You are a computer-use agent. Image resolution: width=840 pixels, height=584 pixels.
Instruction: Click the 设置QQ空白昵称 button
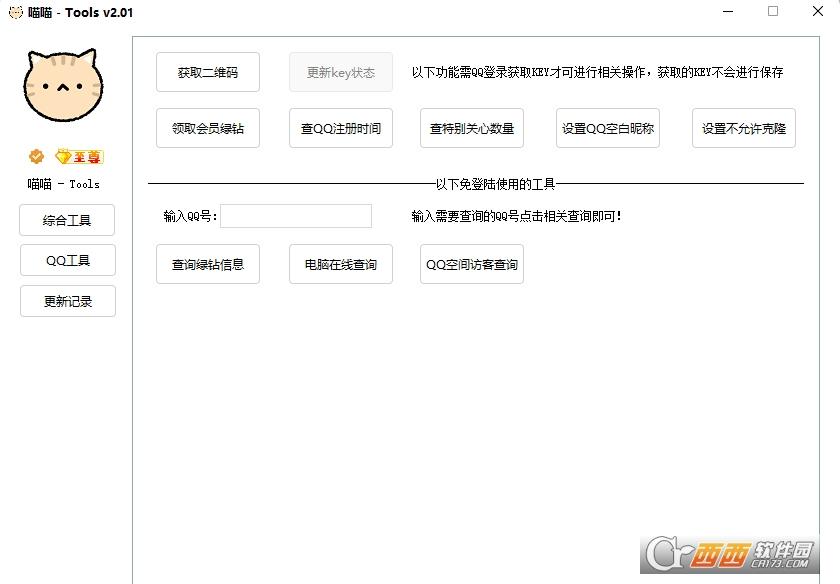608,128
